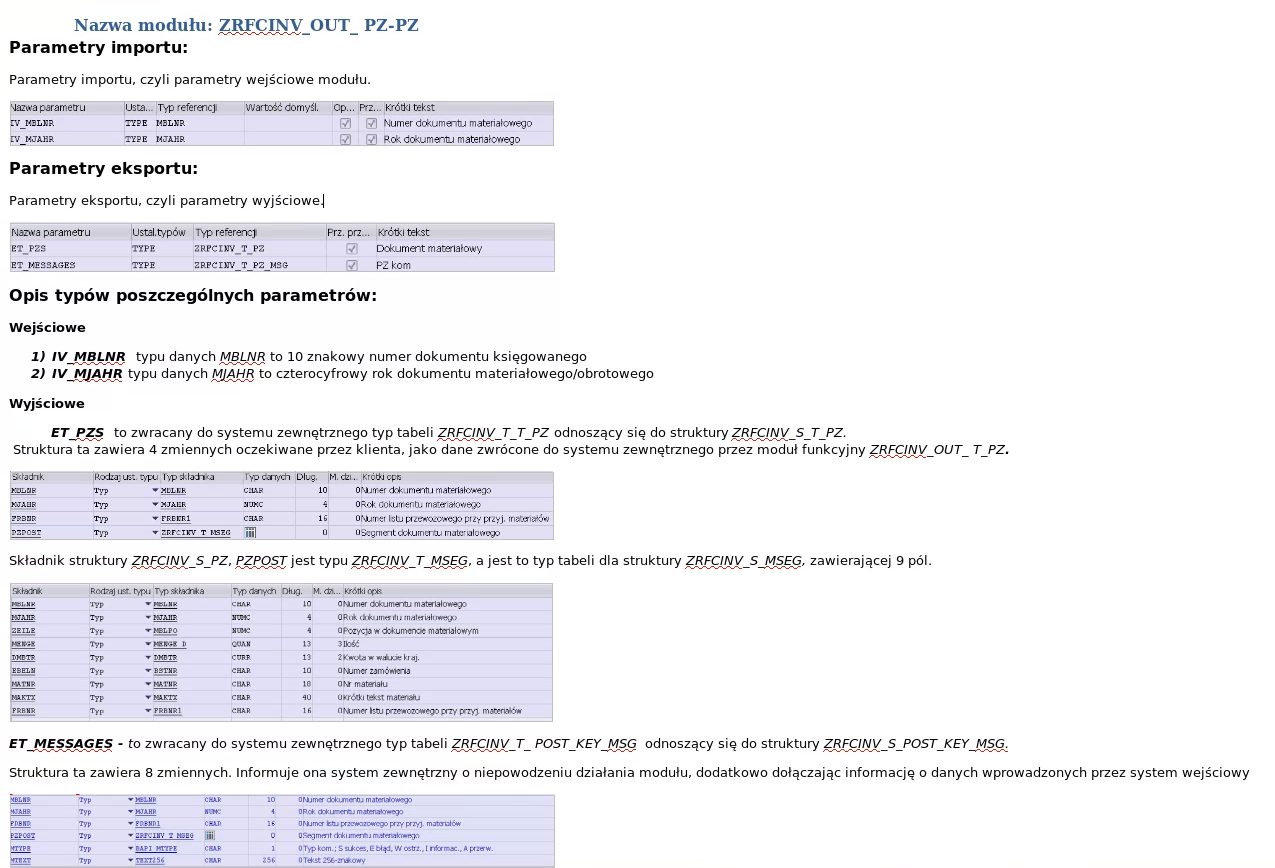
Task: Click the 'Numer zamówienia' description
Action: click(x=376, y=671)
